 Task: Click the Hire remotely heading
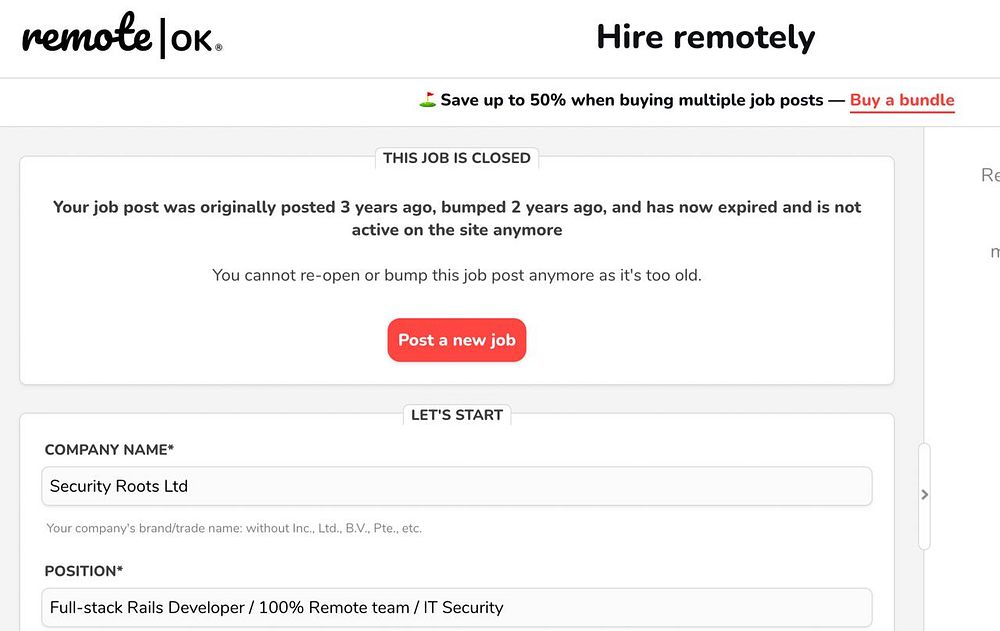[x=705, y=37]
